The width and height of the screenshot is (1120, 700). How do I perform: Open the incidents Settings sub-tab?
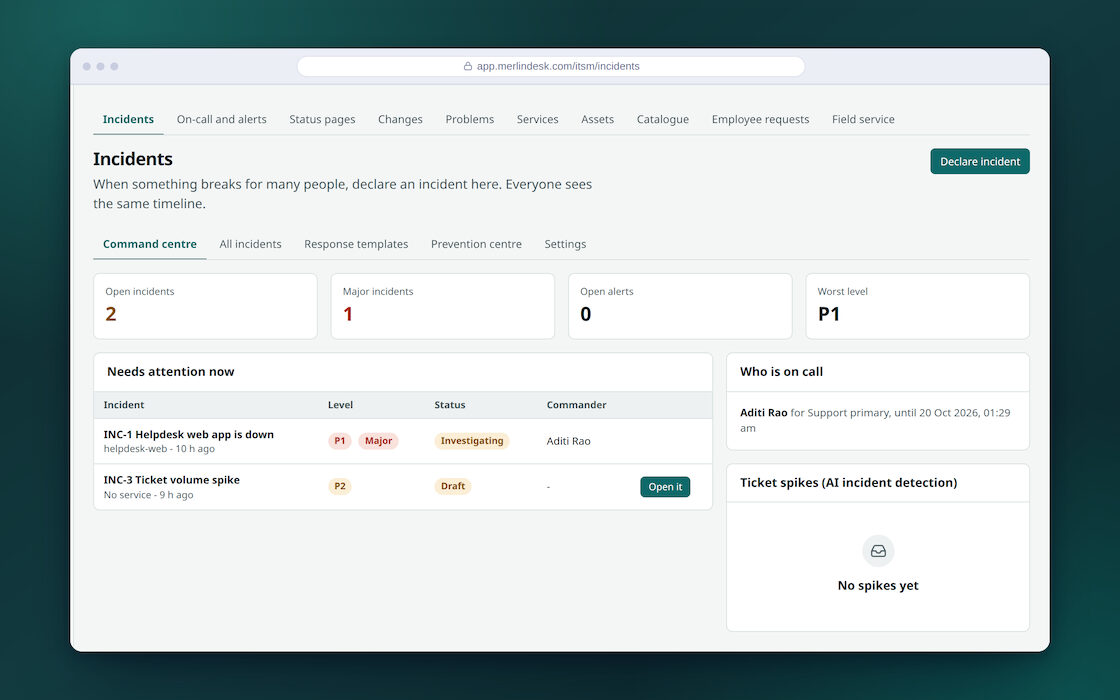click(x=565, y=244)
